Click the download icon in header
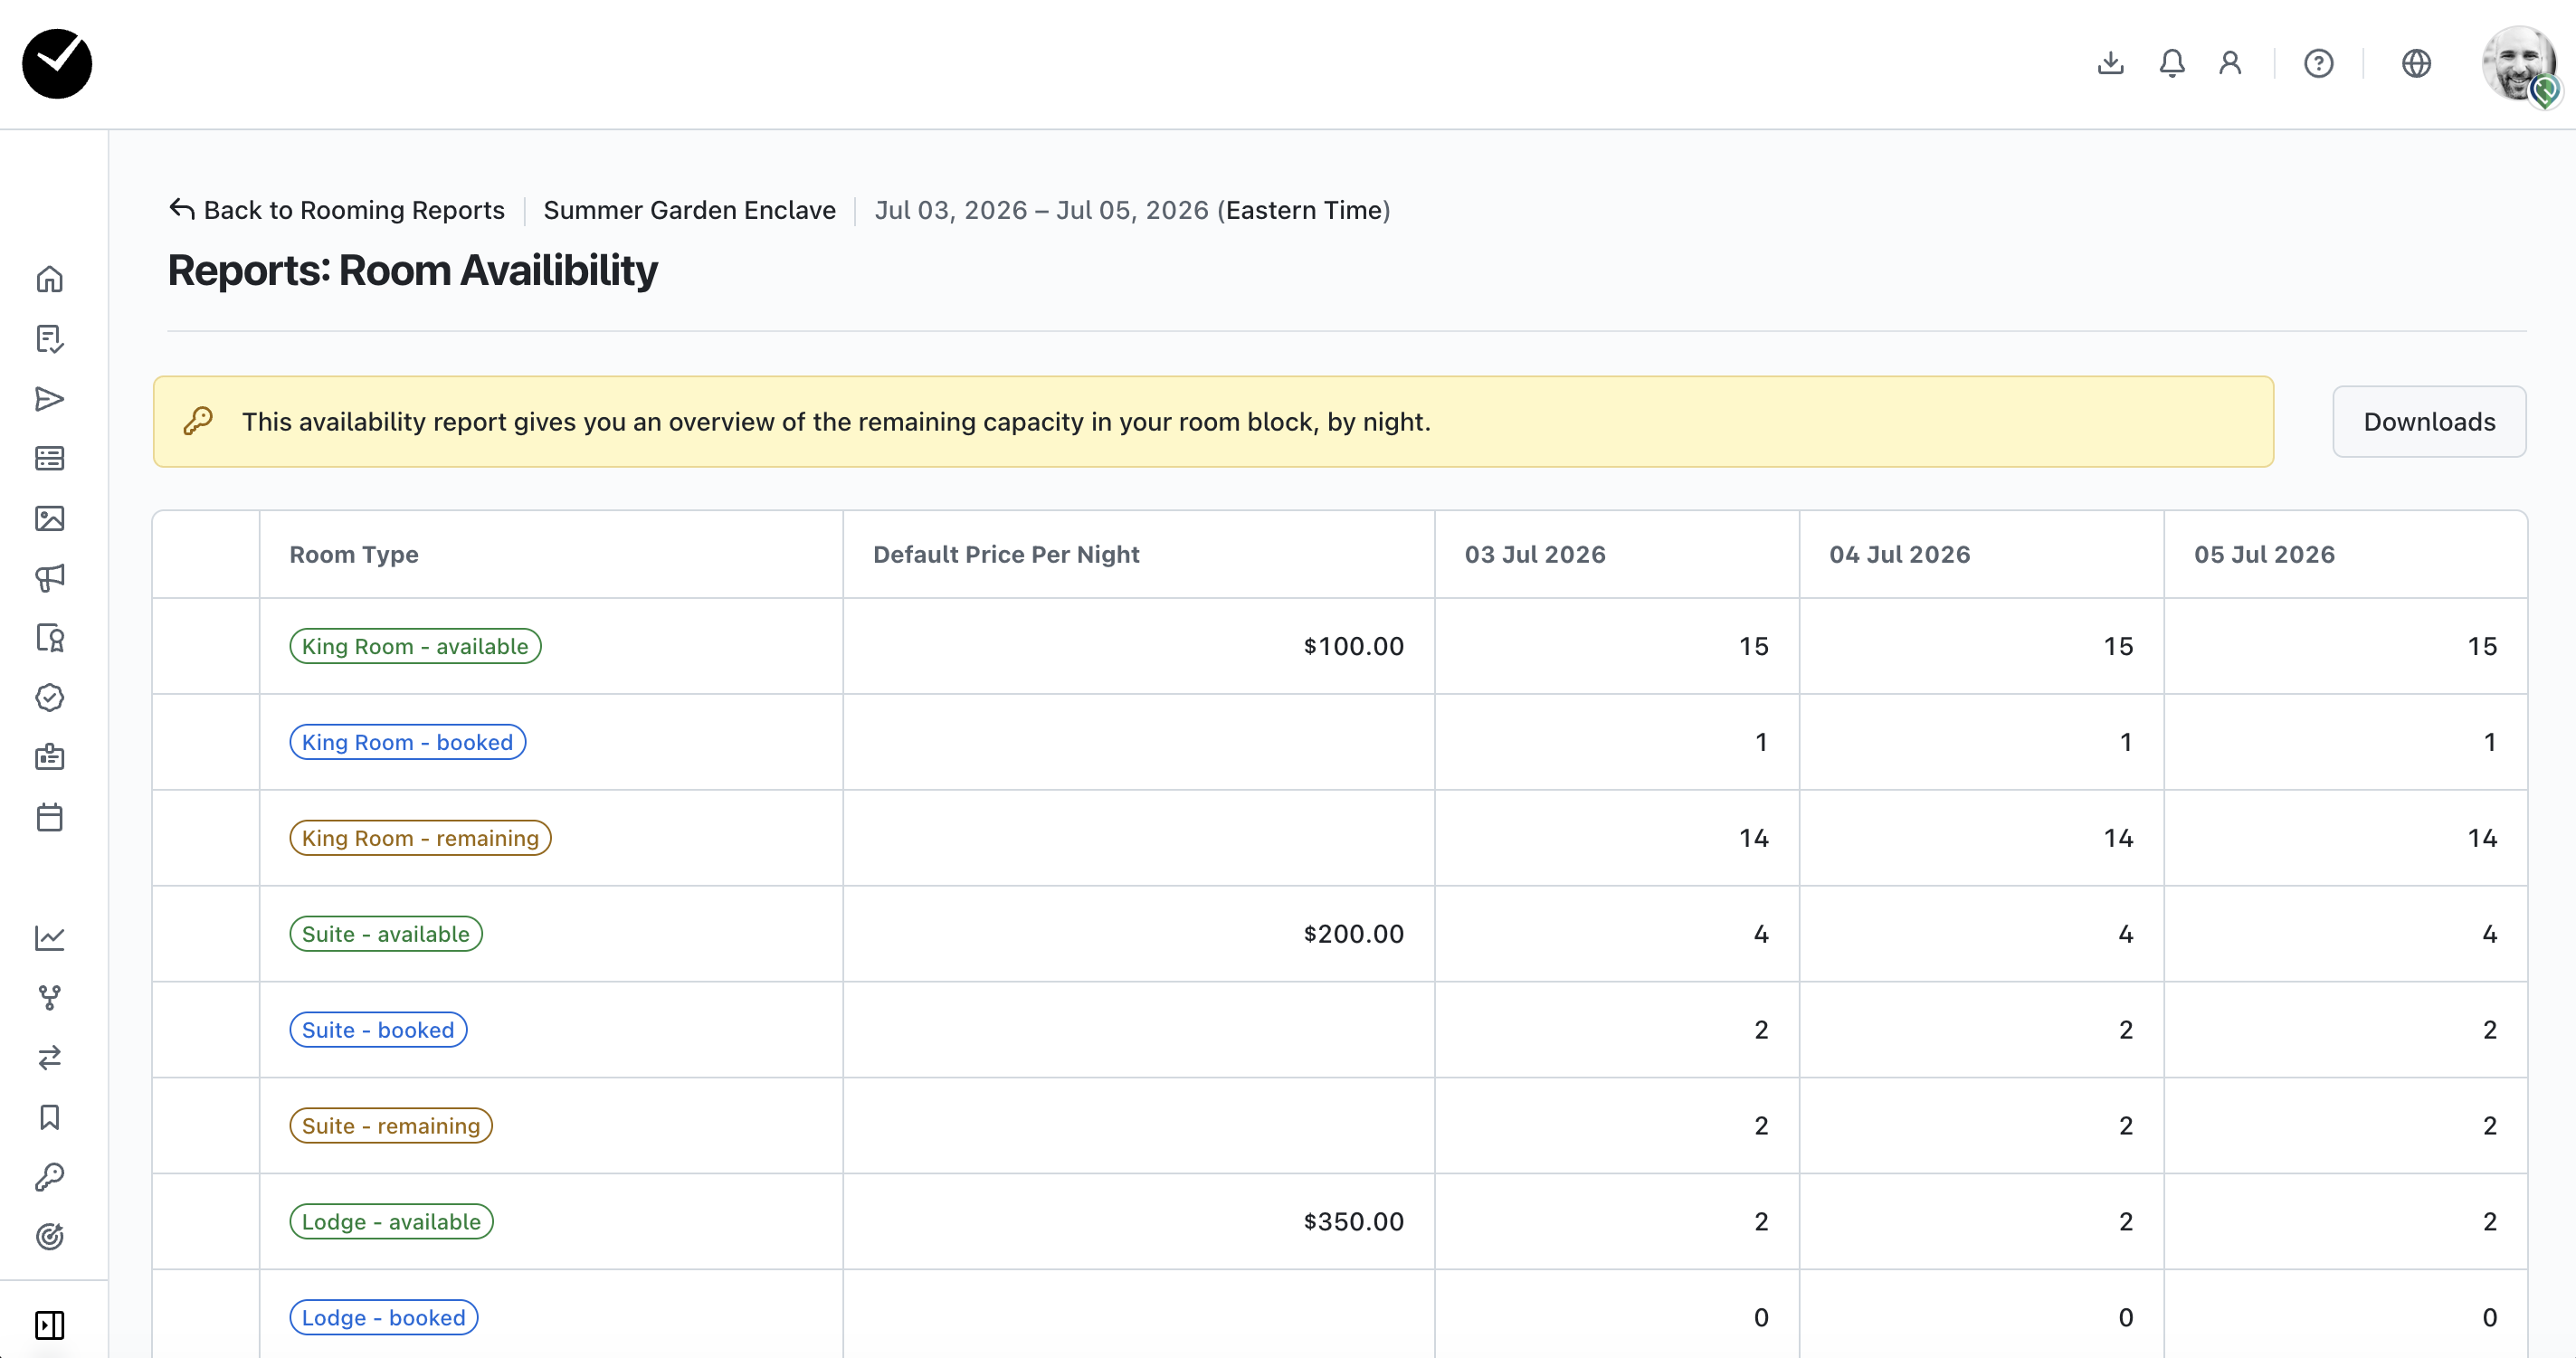 click(2110, 64)
